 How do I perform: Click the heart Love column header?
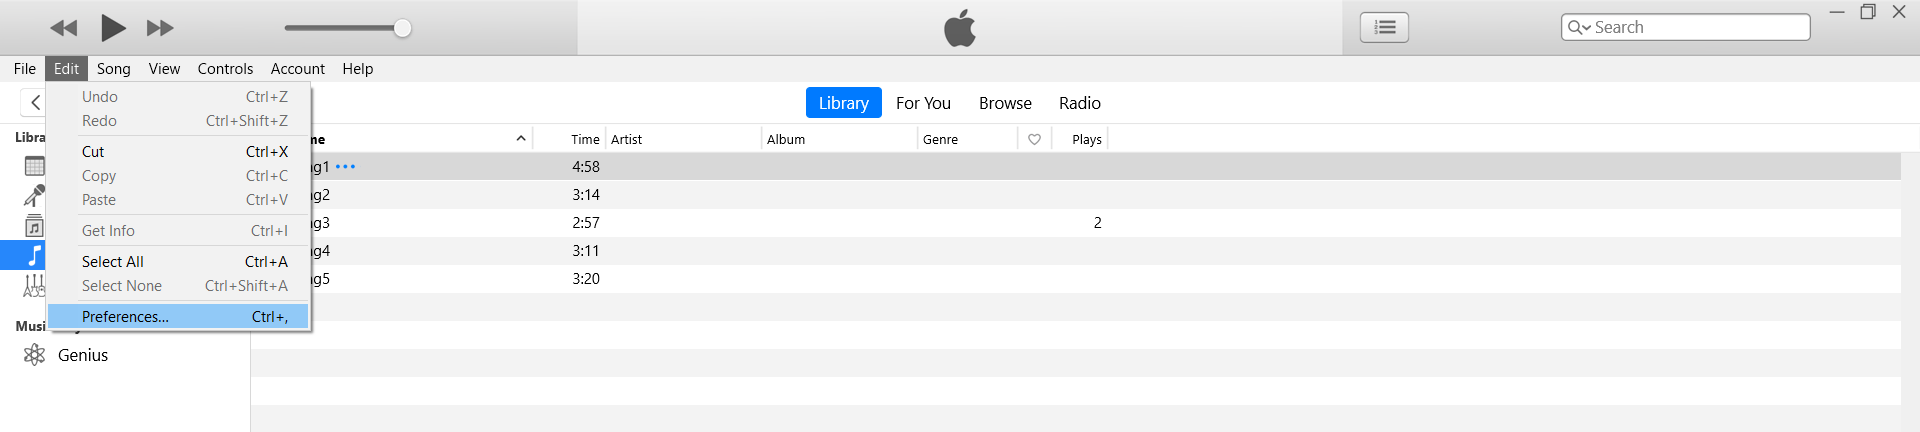(1034, 139)
